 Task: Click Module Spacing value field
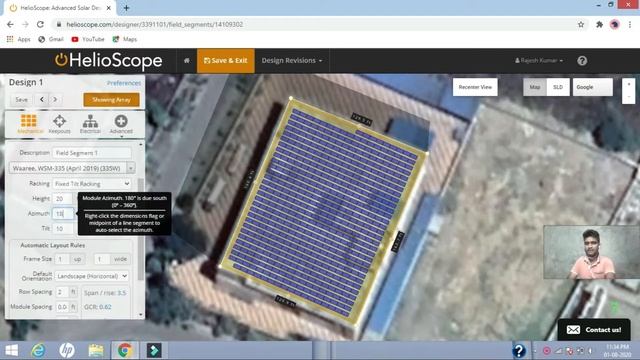point(62,307)
